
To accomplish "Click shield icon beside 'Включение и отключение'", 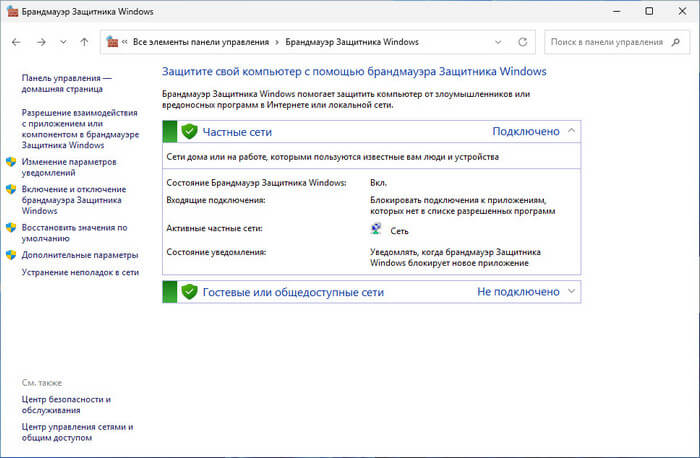I will (11, 189).
